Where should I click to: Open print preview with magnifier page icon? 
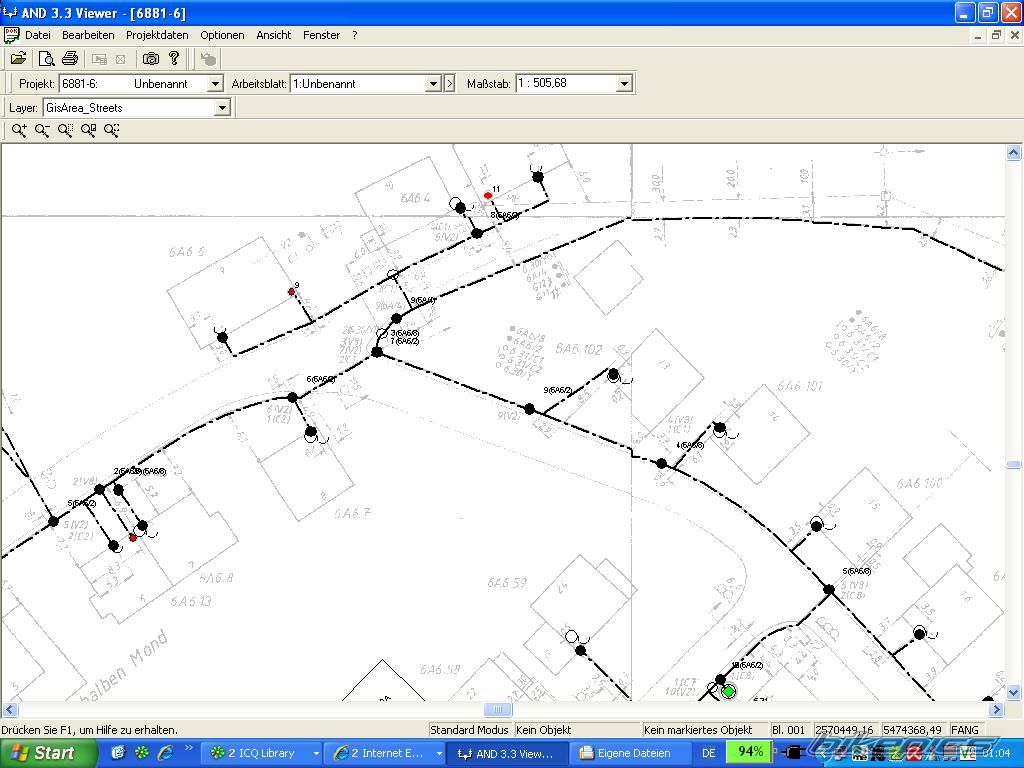coord(46,59)
